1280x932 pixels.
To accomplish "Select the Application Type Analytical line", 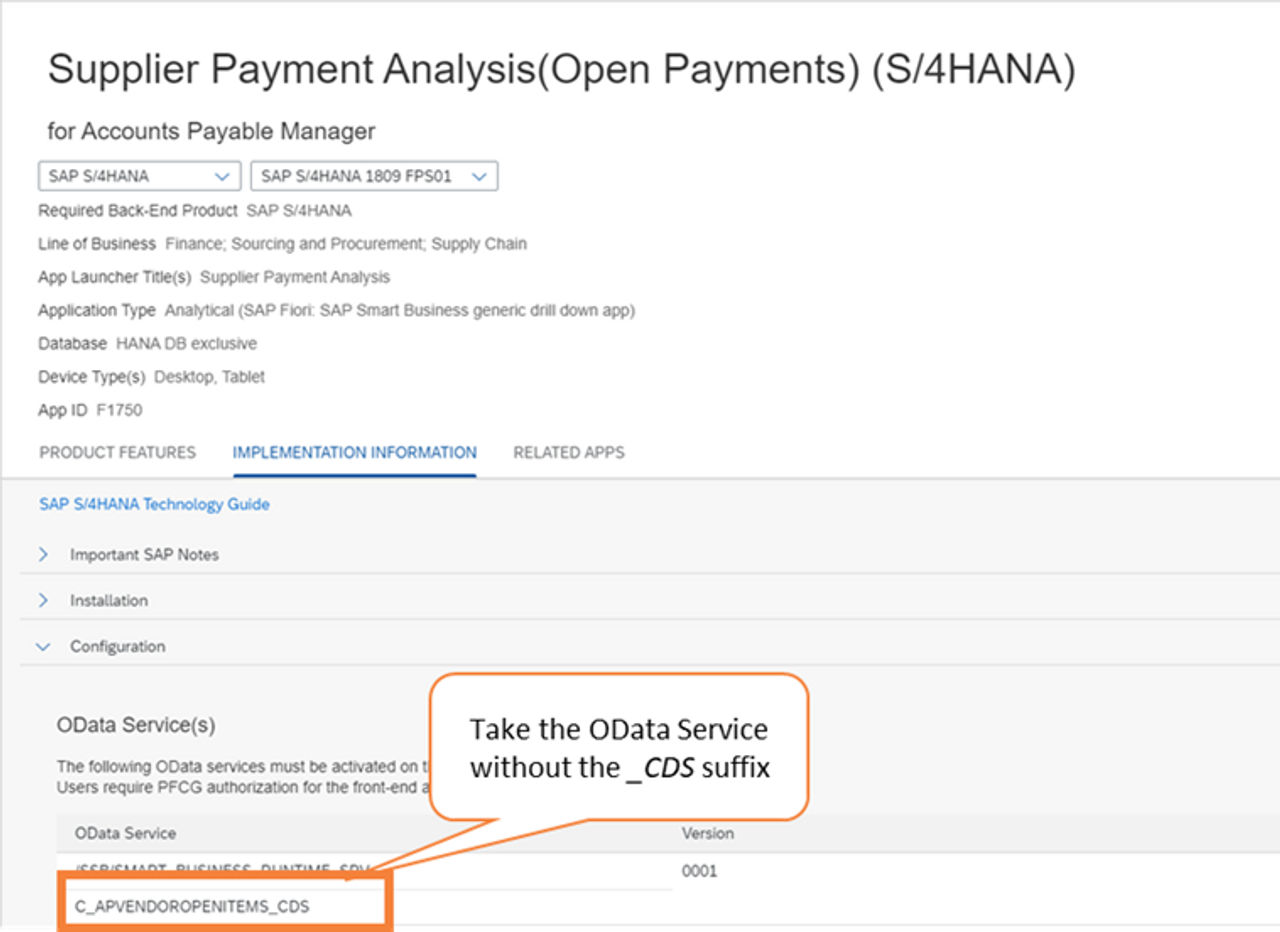I will pos(336,310).
